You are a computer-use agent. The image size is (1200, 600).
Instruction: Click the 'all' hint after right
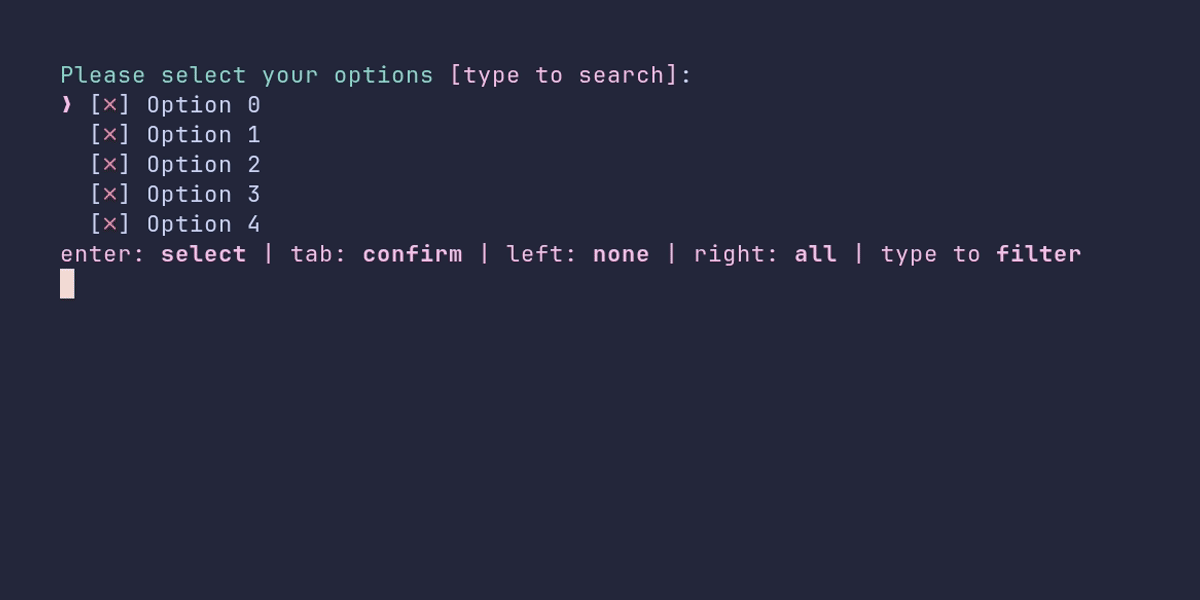click(x=816, y=254)
